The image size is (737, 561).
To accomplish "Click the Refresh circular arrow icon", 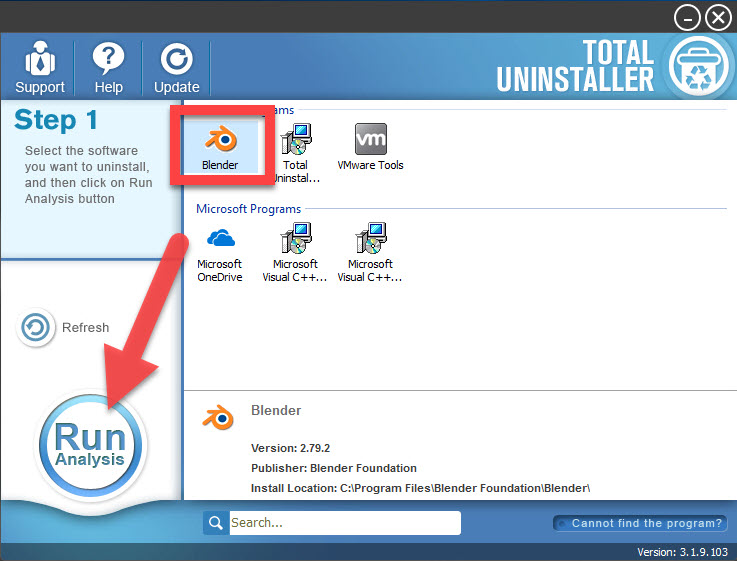I will pos(35,327).
